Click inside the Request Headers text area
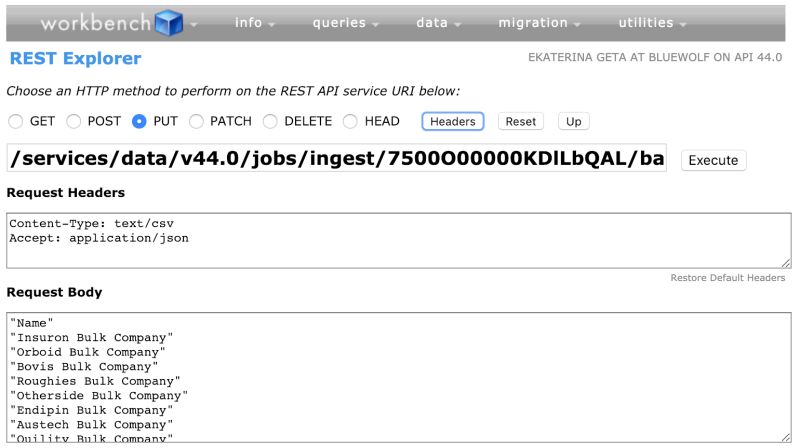The height and width of the screenshot is (448, 800). coord(398,240)
